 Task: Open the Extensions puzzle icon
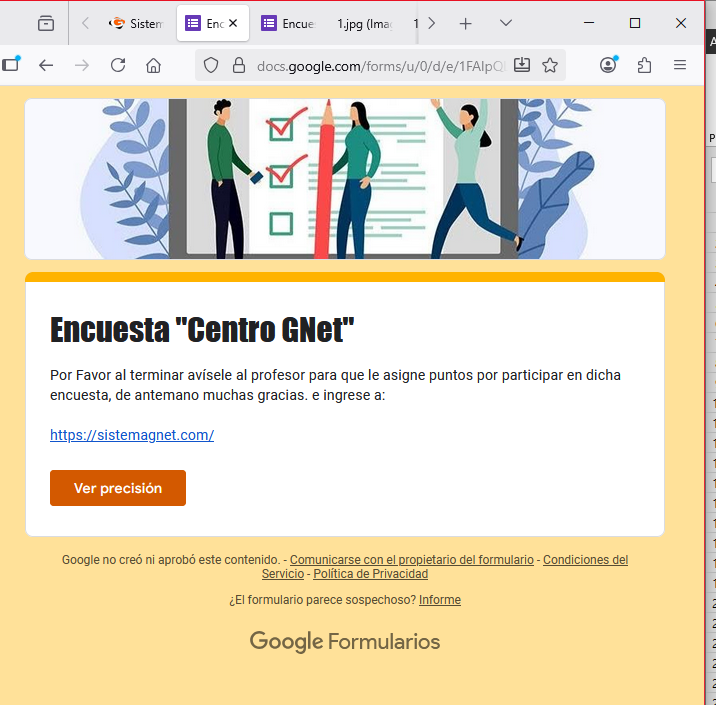(644, 65)
